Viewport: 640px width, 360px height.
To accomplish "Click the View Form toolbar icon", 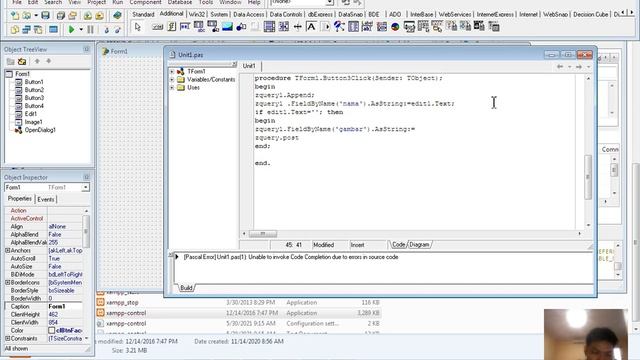I will 27,29.
